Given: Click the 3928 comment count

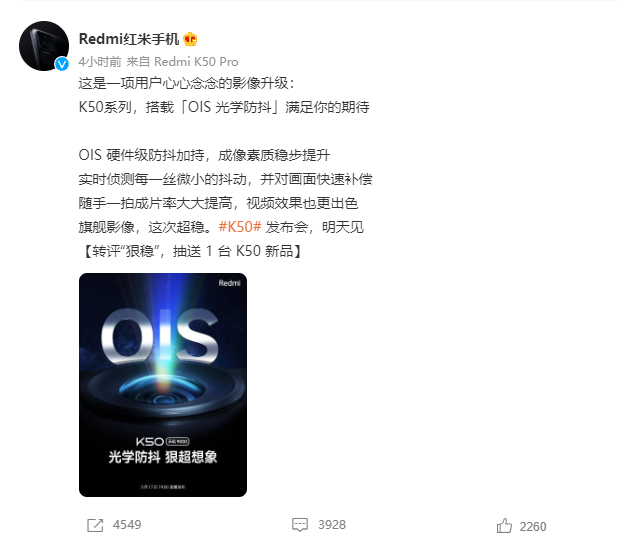Looking at the screenshot, I should pyautogui.click(x=332, y=525).
